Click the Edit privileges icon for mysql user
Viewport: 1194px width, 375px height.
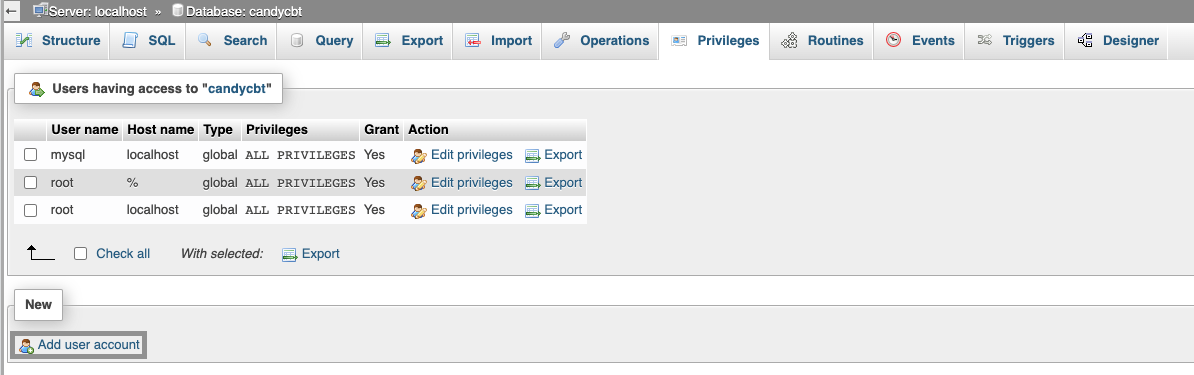pyautogui.click(x=419, y=155)
